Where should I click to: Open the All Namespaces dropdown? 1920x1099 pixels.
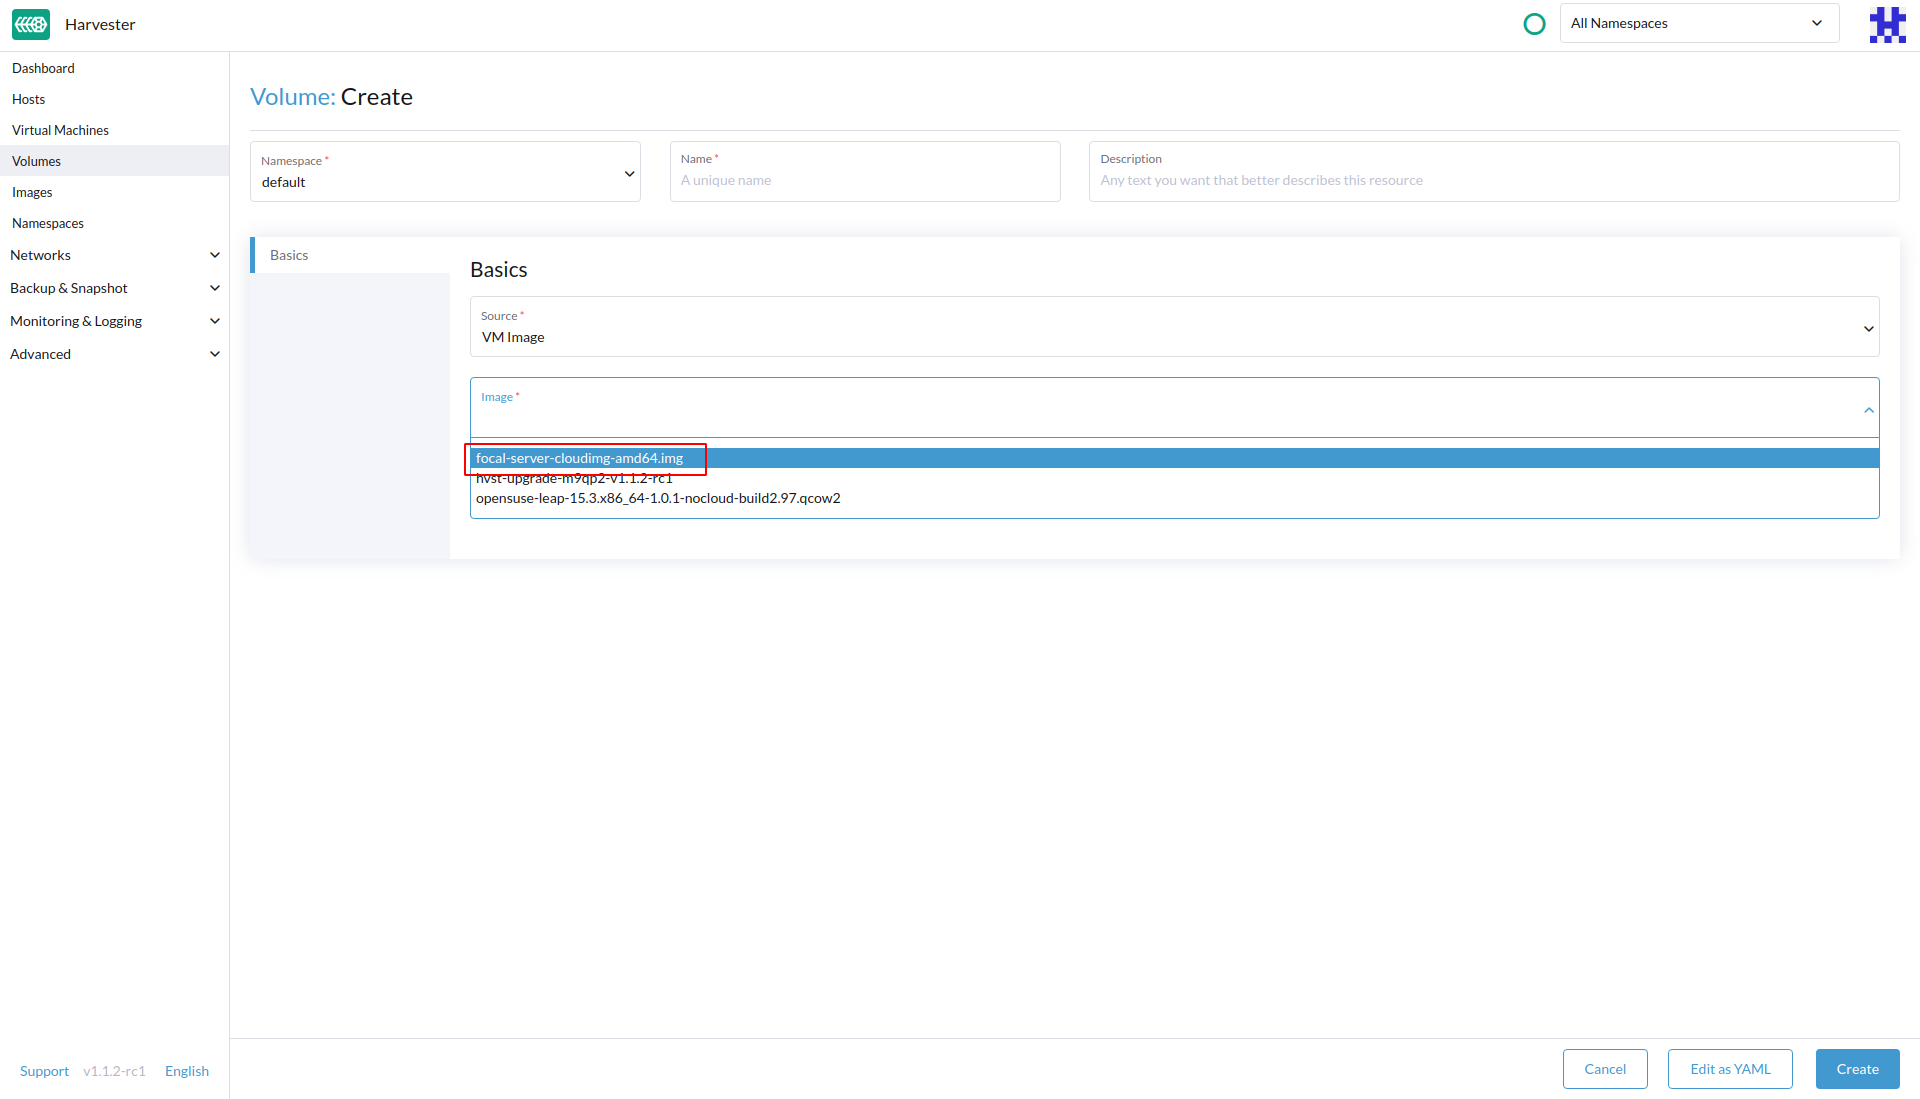click(x=1698, y=24)
